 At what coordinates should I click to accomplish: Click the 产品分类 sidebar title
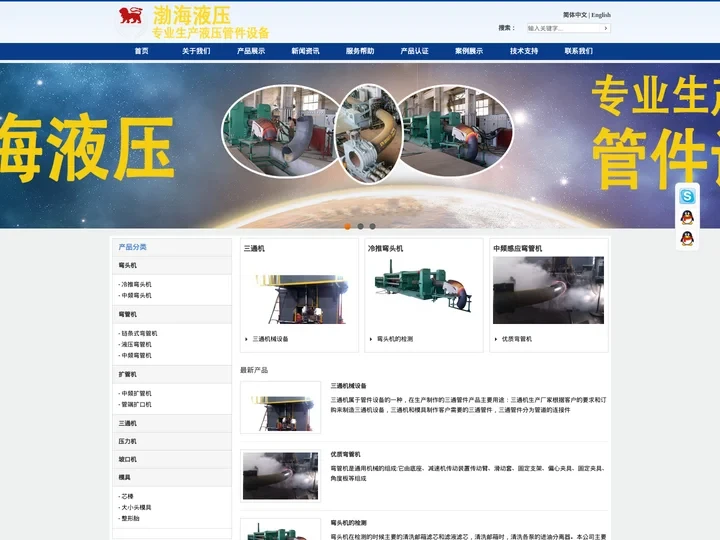coord(132,247)
